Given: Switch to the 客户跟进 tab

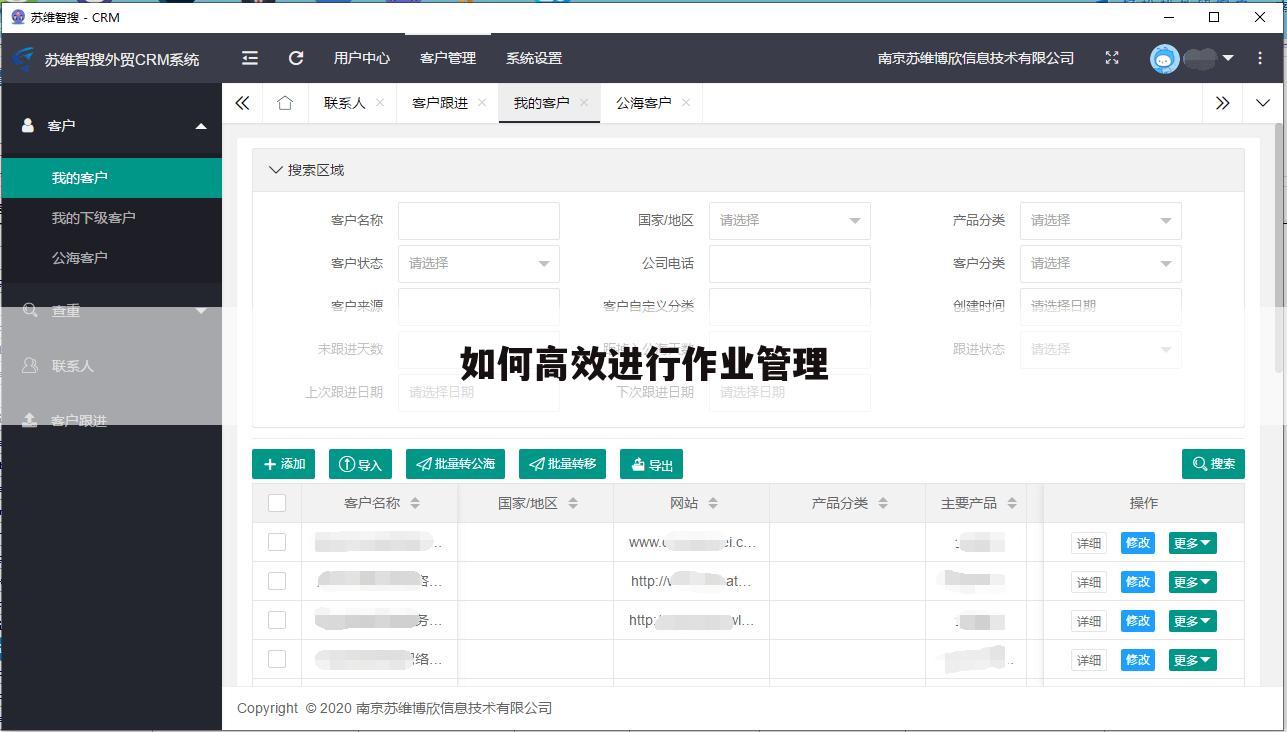Looking at the screenshot, I should pyautogui.click(x=440, y=103).
